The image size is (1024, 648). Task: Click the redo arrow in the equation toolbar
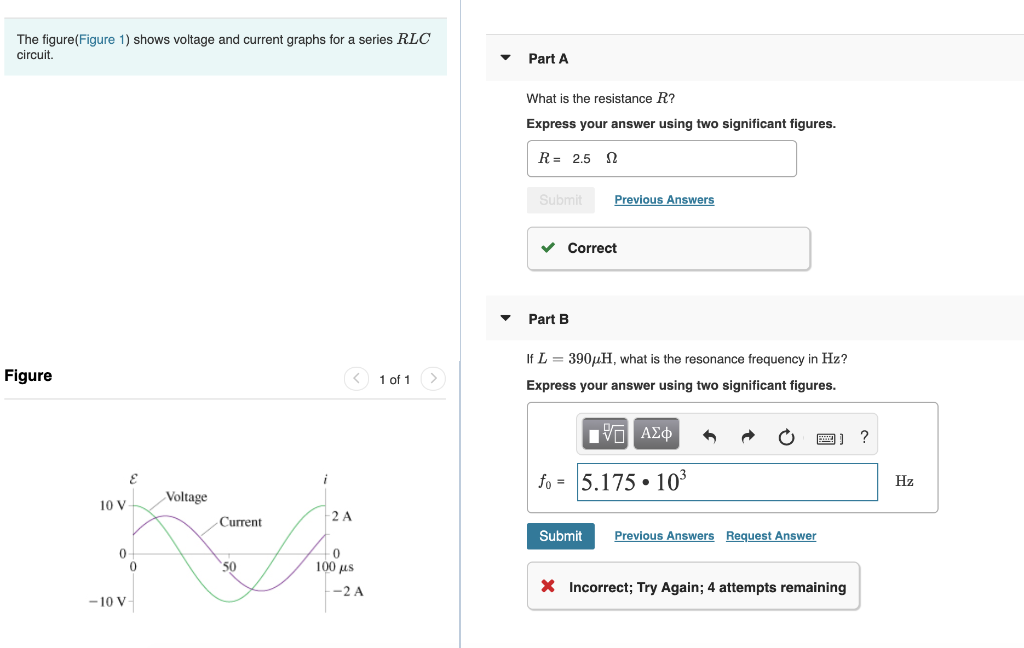click(748, 434)
